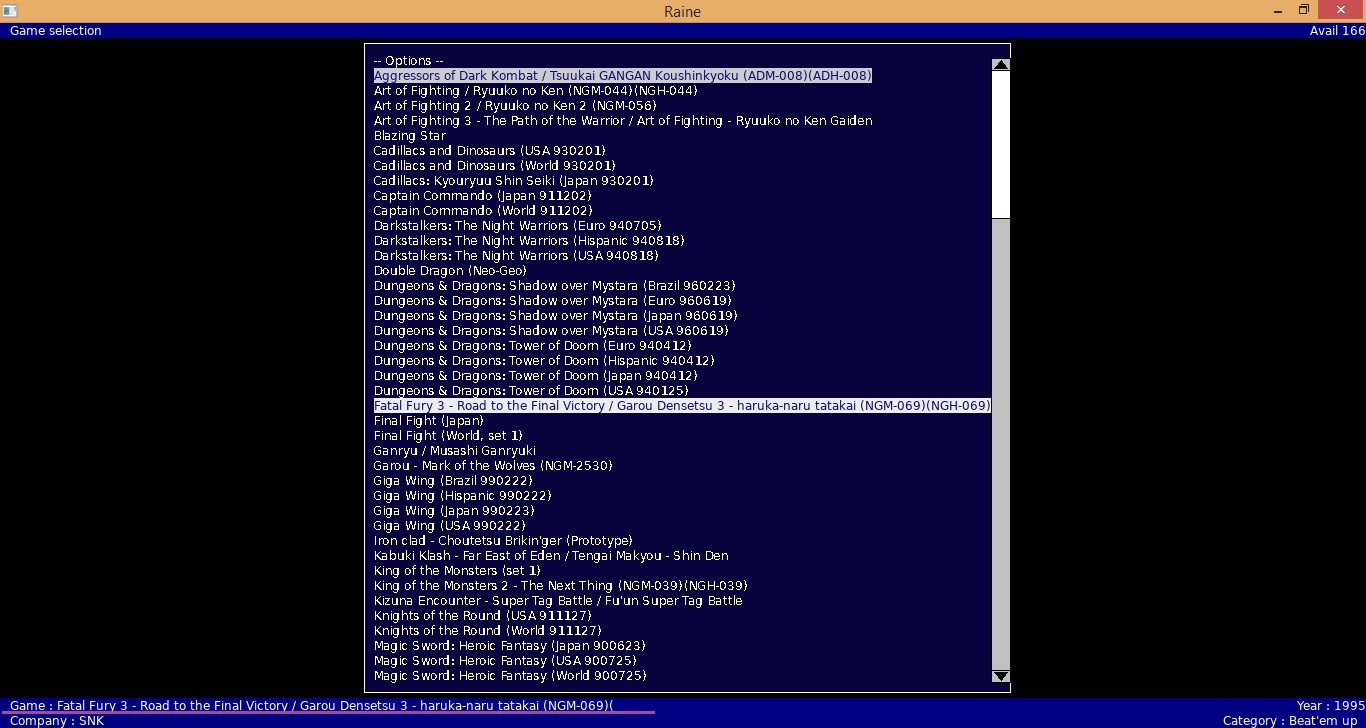Click the gray scrollbar track below thumb
The image size is (1366, 728).
coord(1001,444)
